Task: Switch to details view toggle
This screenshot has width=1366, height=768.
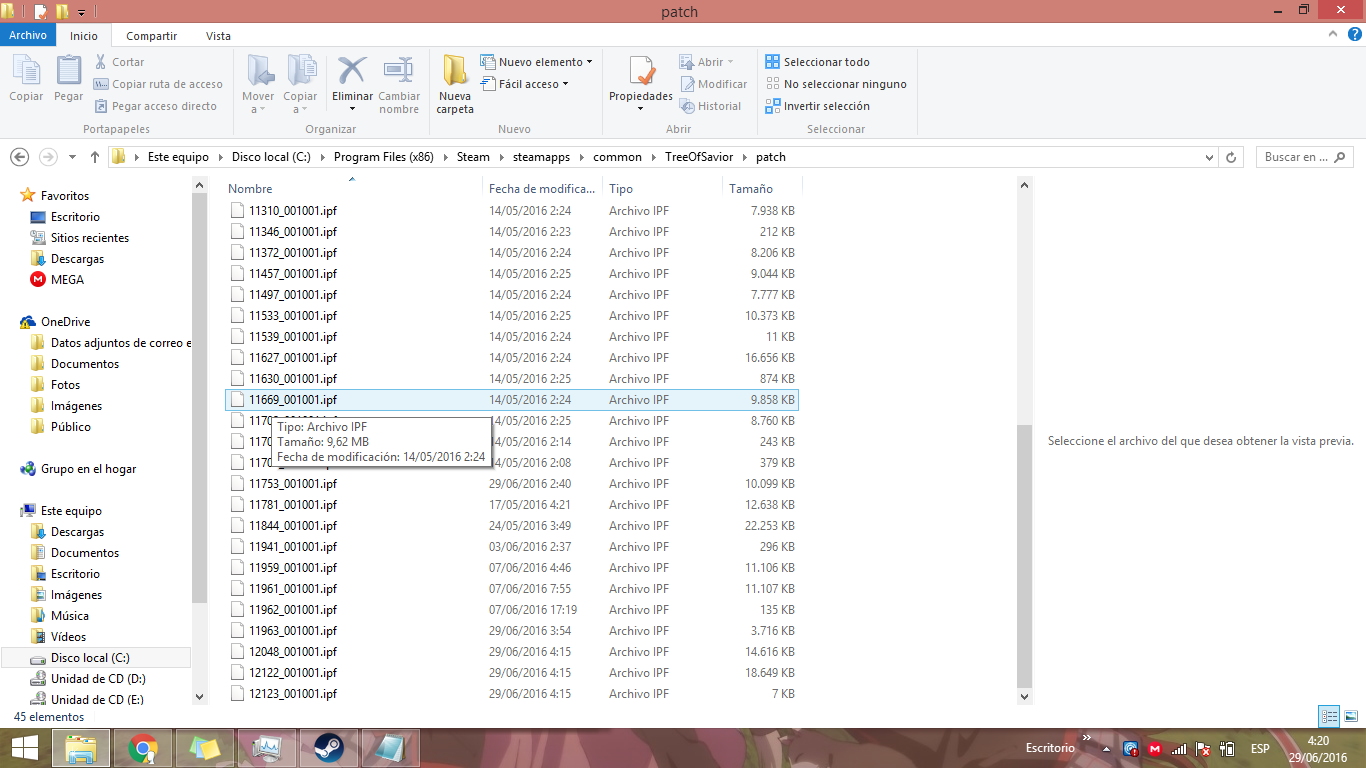Action: click(1329, 716)
